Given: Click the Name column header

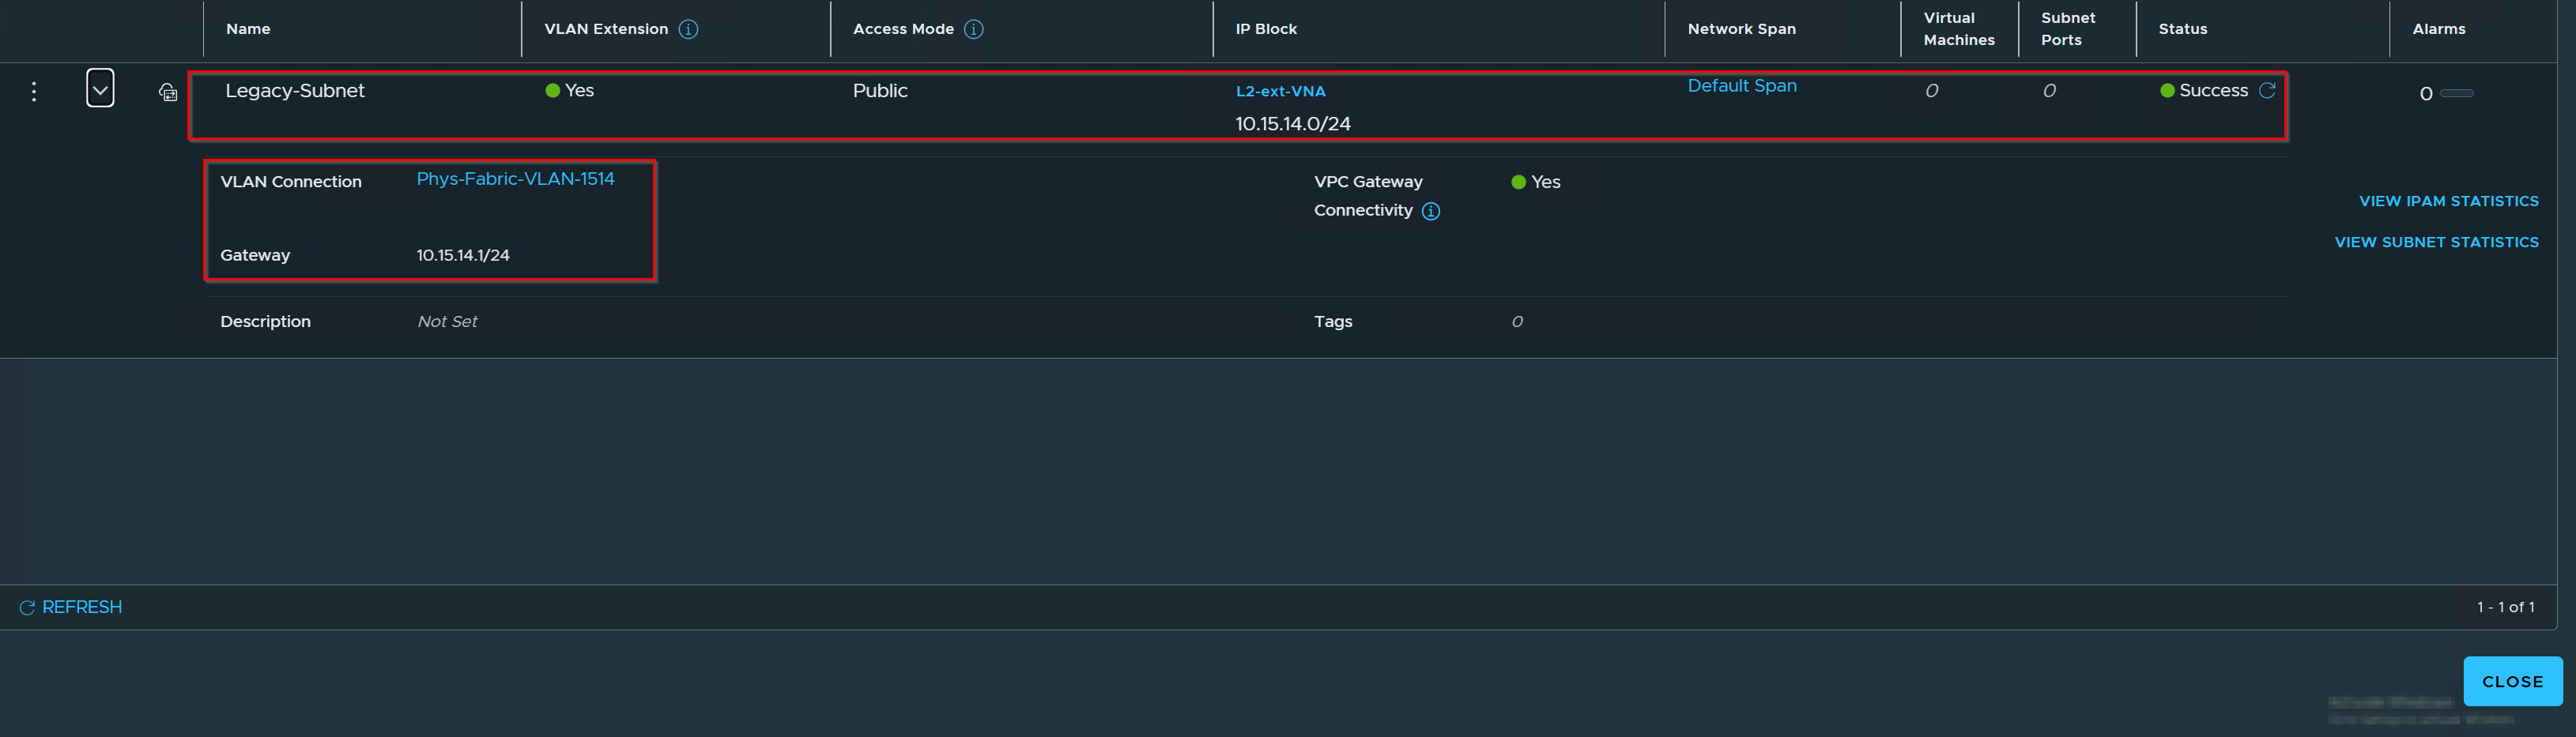Looking at the screenshot, I should click(x=248, y=29).
